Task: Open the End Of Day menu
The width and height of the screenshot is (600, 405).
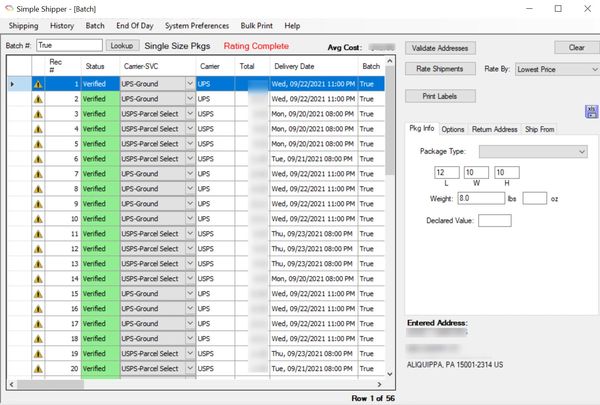Action: (135, 25)
